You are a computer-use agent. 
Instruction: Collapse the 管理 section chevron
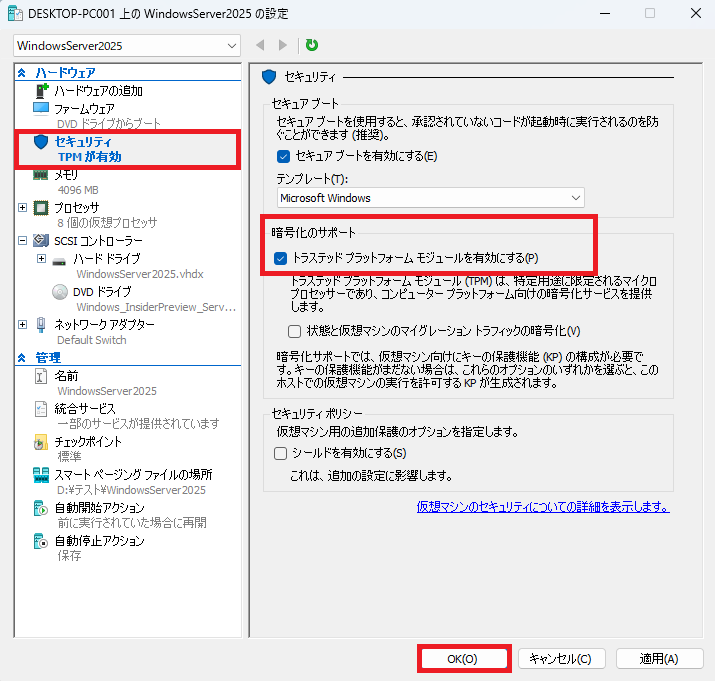(21, 358)
